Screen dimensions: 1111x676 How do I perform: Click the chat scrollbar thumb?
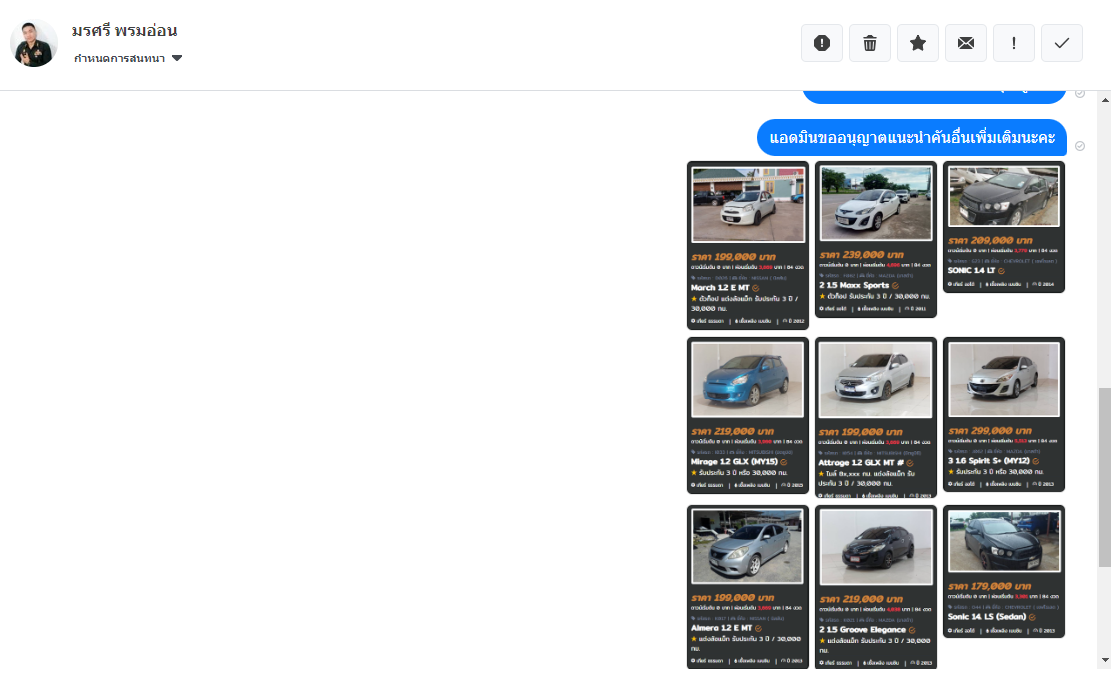click(x=1105, y=477)
